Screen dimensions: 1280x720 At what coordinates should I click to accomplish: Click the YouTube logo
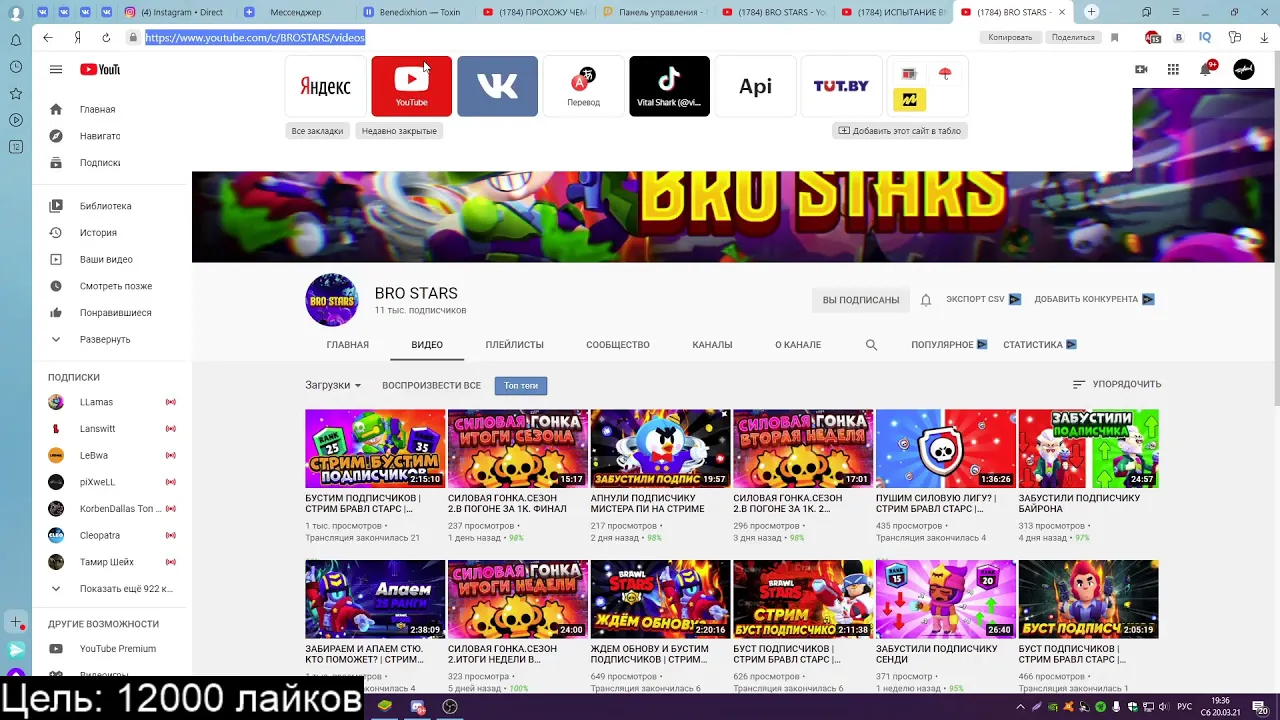[100, 70]
